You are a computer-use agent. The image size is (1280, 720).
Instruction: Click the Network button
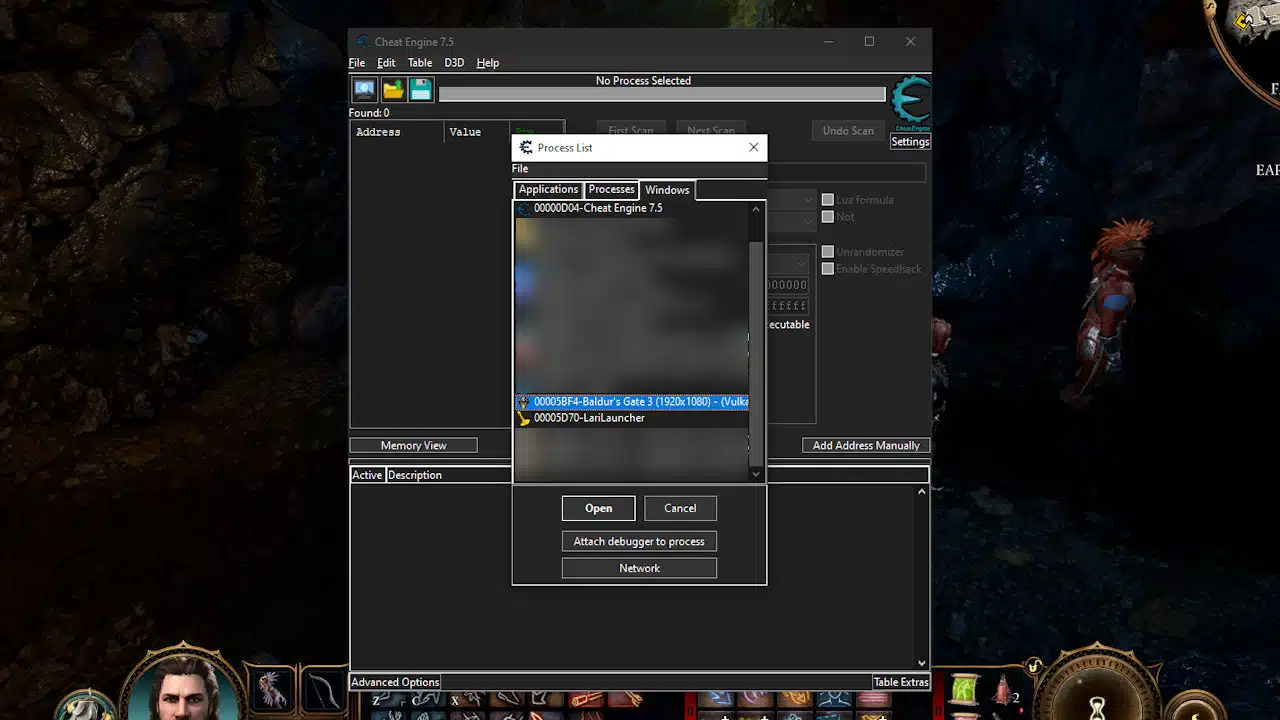point(639,568)
